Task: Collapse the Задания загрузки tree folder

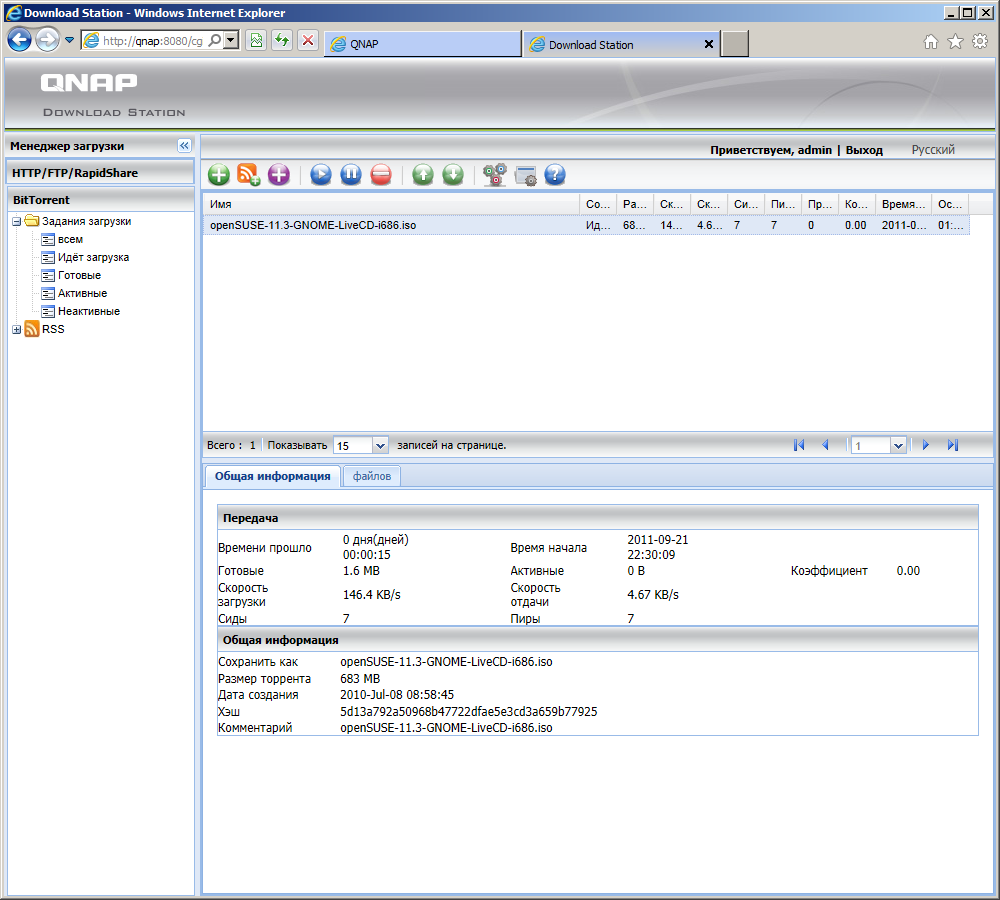Action: tap(17, 221)
